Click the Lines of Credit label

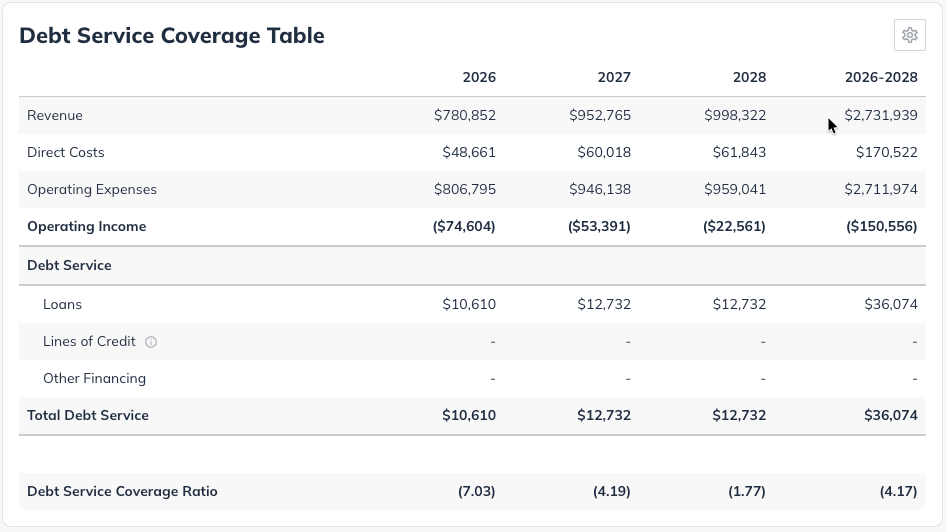[89, 341]
